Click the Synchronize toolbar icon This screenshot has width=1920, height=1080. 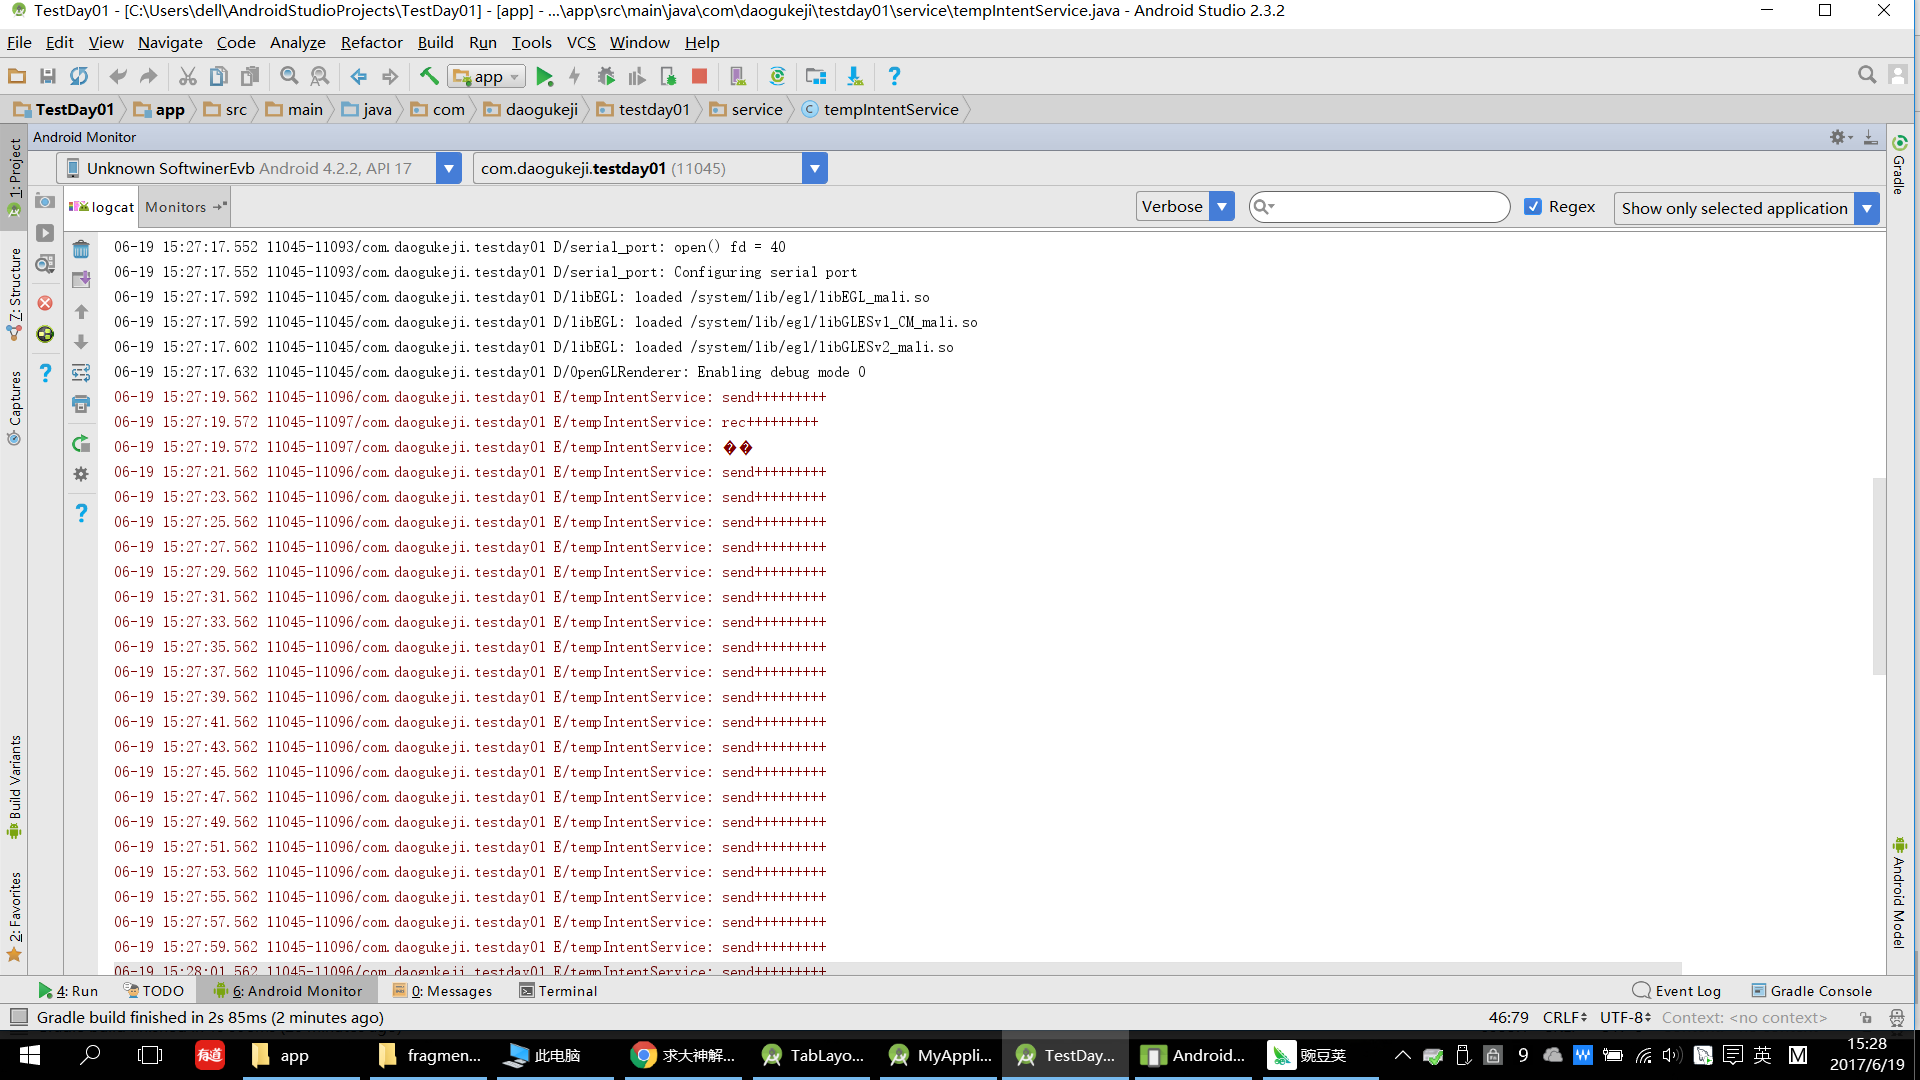pyautogui.click(x=78, y=76)
